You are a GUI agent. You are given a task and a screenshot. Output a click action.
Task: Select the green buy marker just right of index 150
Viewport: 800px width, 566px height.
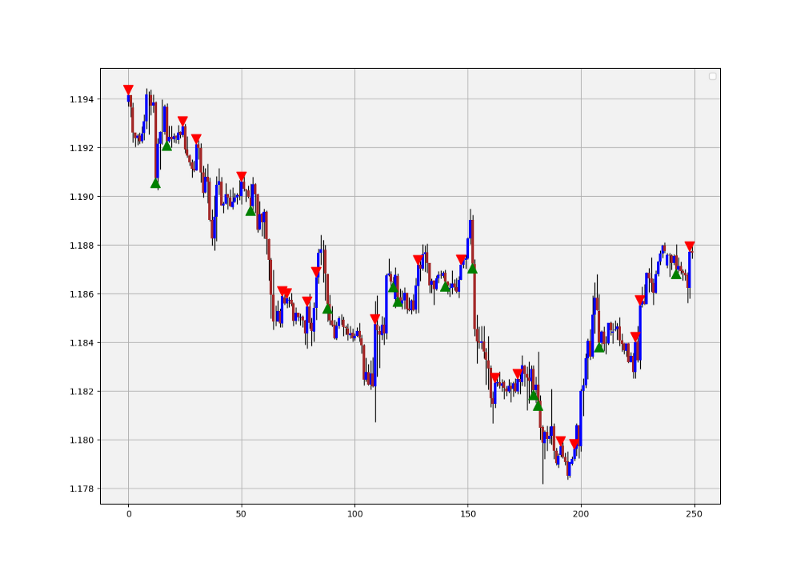(x=472, y=268)
